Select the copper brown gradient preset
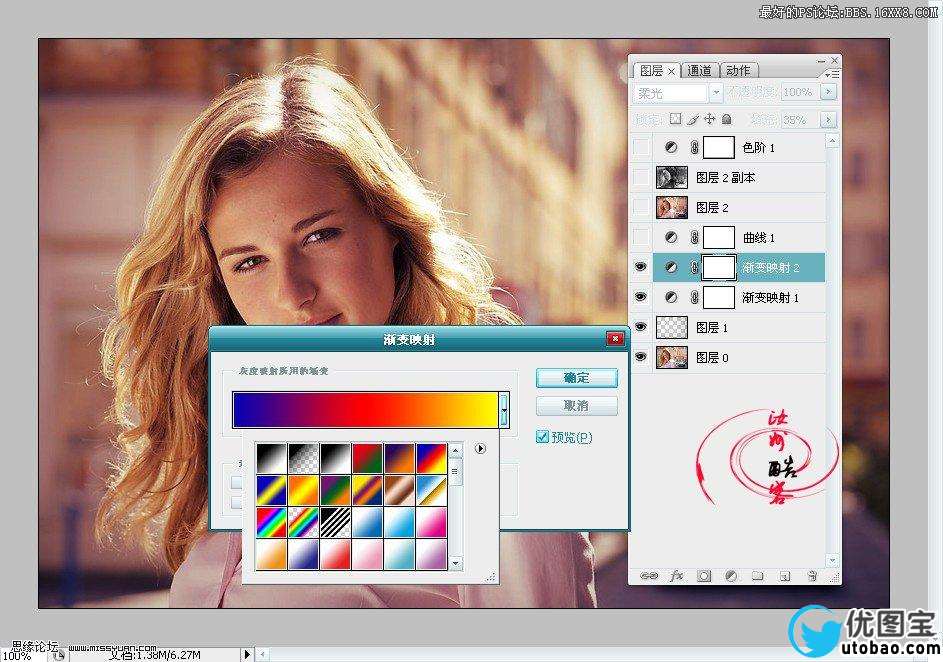The image size is (943, 662). pyautogui.click(x=399, y=491)
